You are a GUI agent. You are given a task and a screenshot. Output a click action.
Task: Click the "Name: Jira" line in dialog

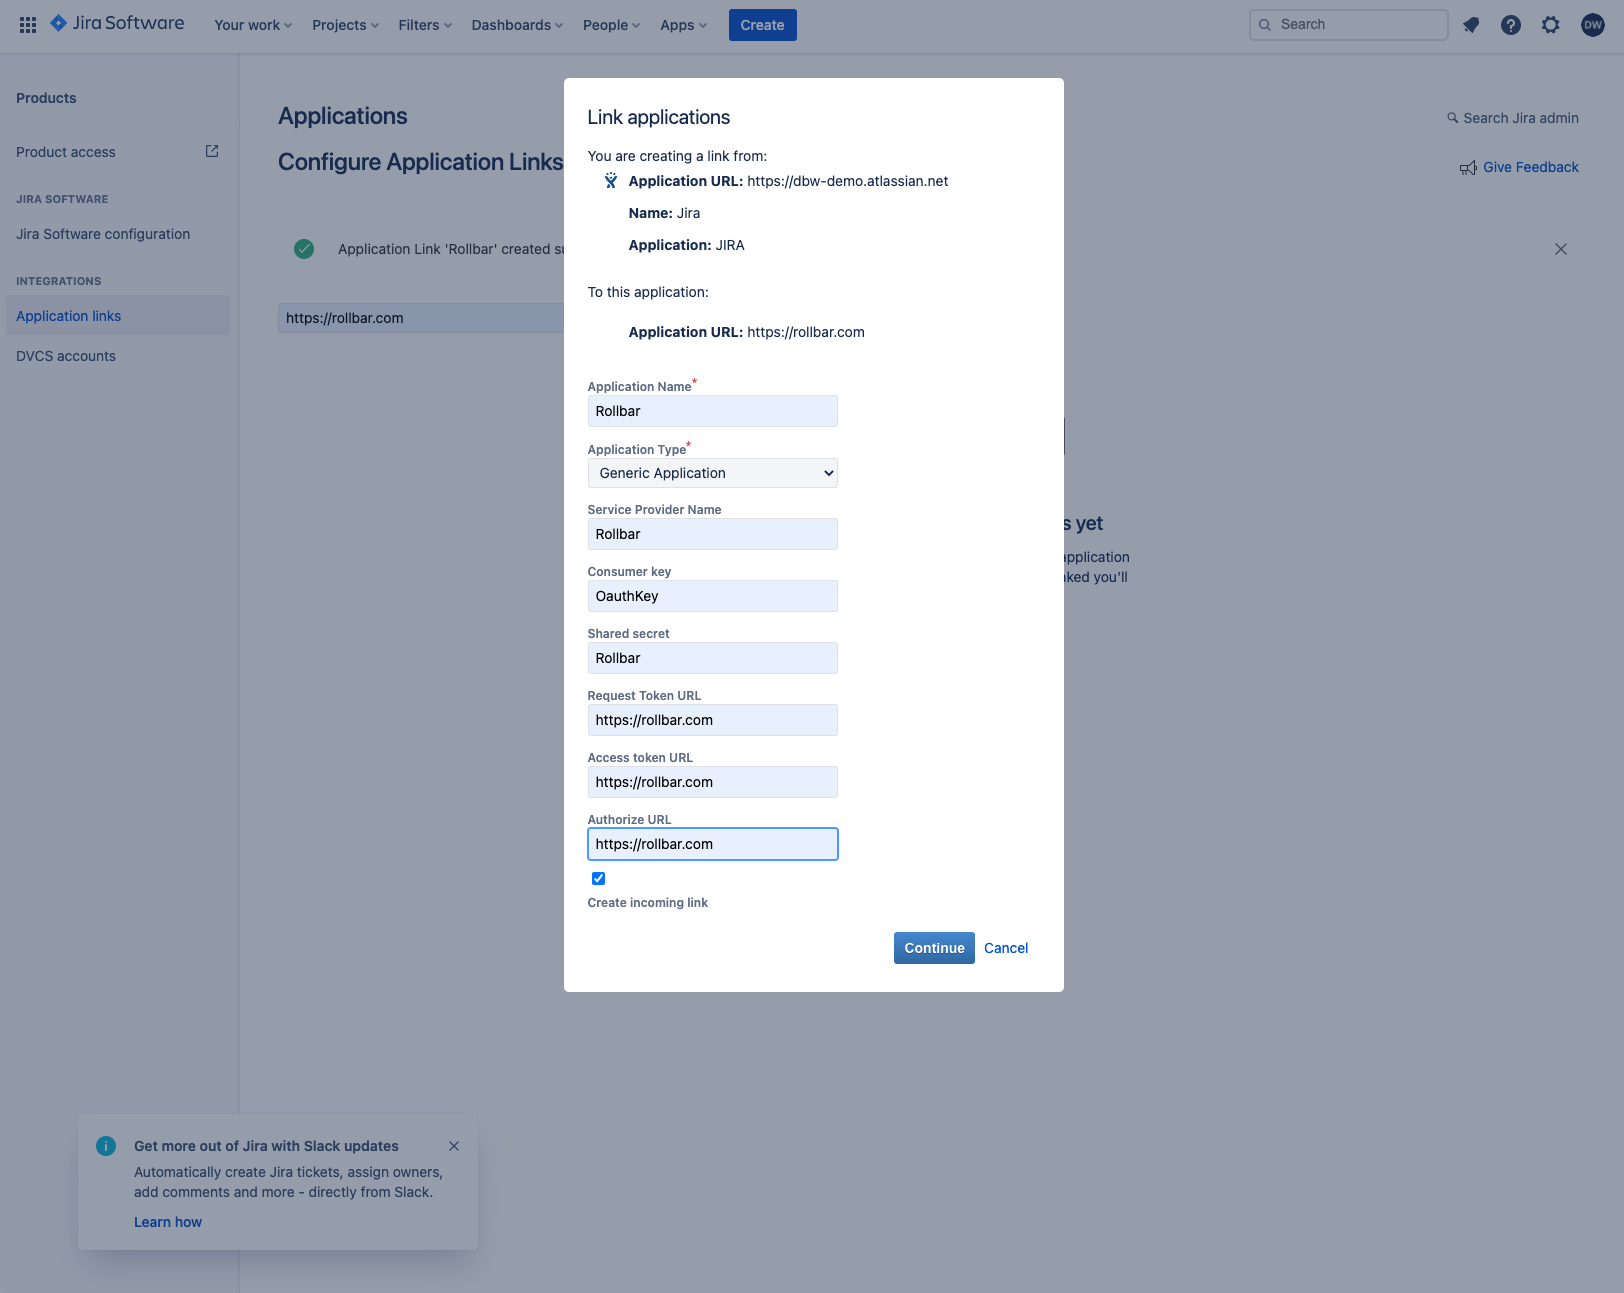tap(664, 213)
